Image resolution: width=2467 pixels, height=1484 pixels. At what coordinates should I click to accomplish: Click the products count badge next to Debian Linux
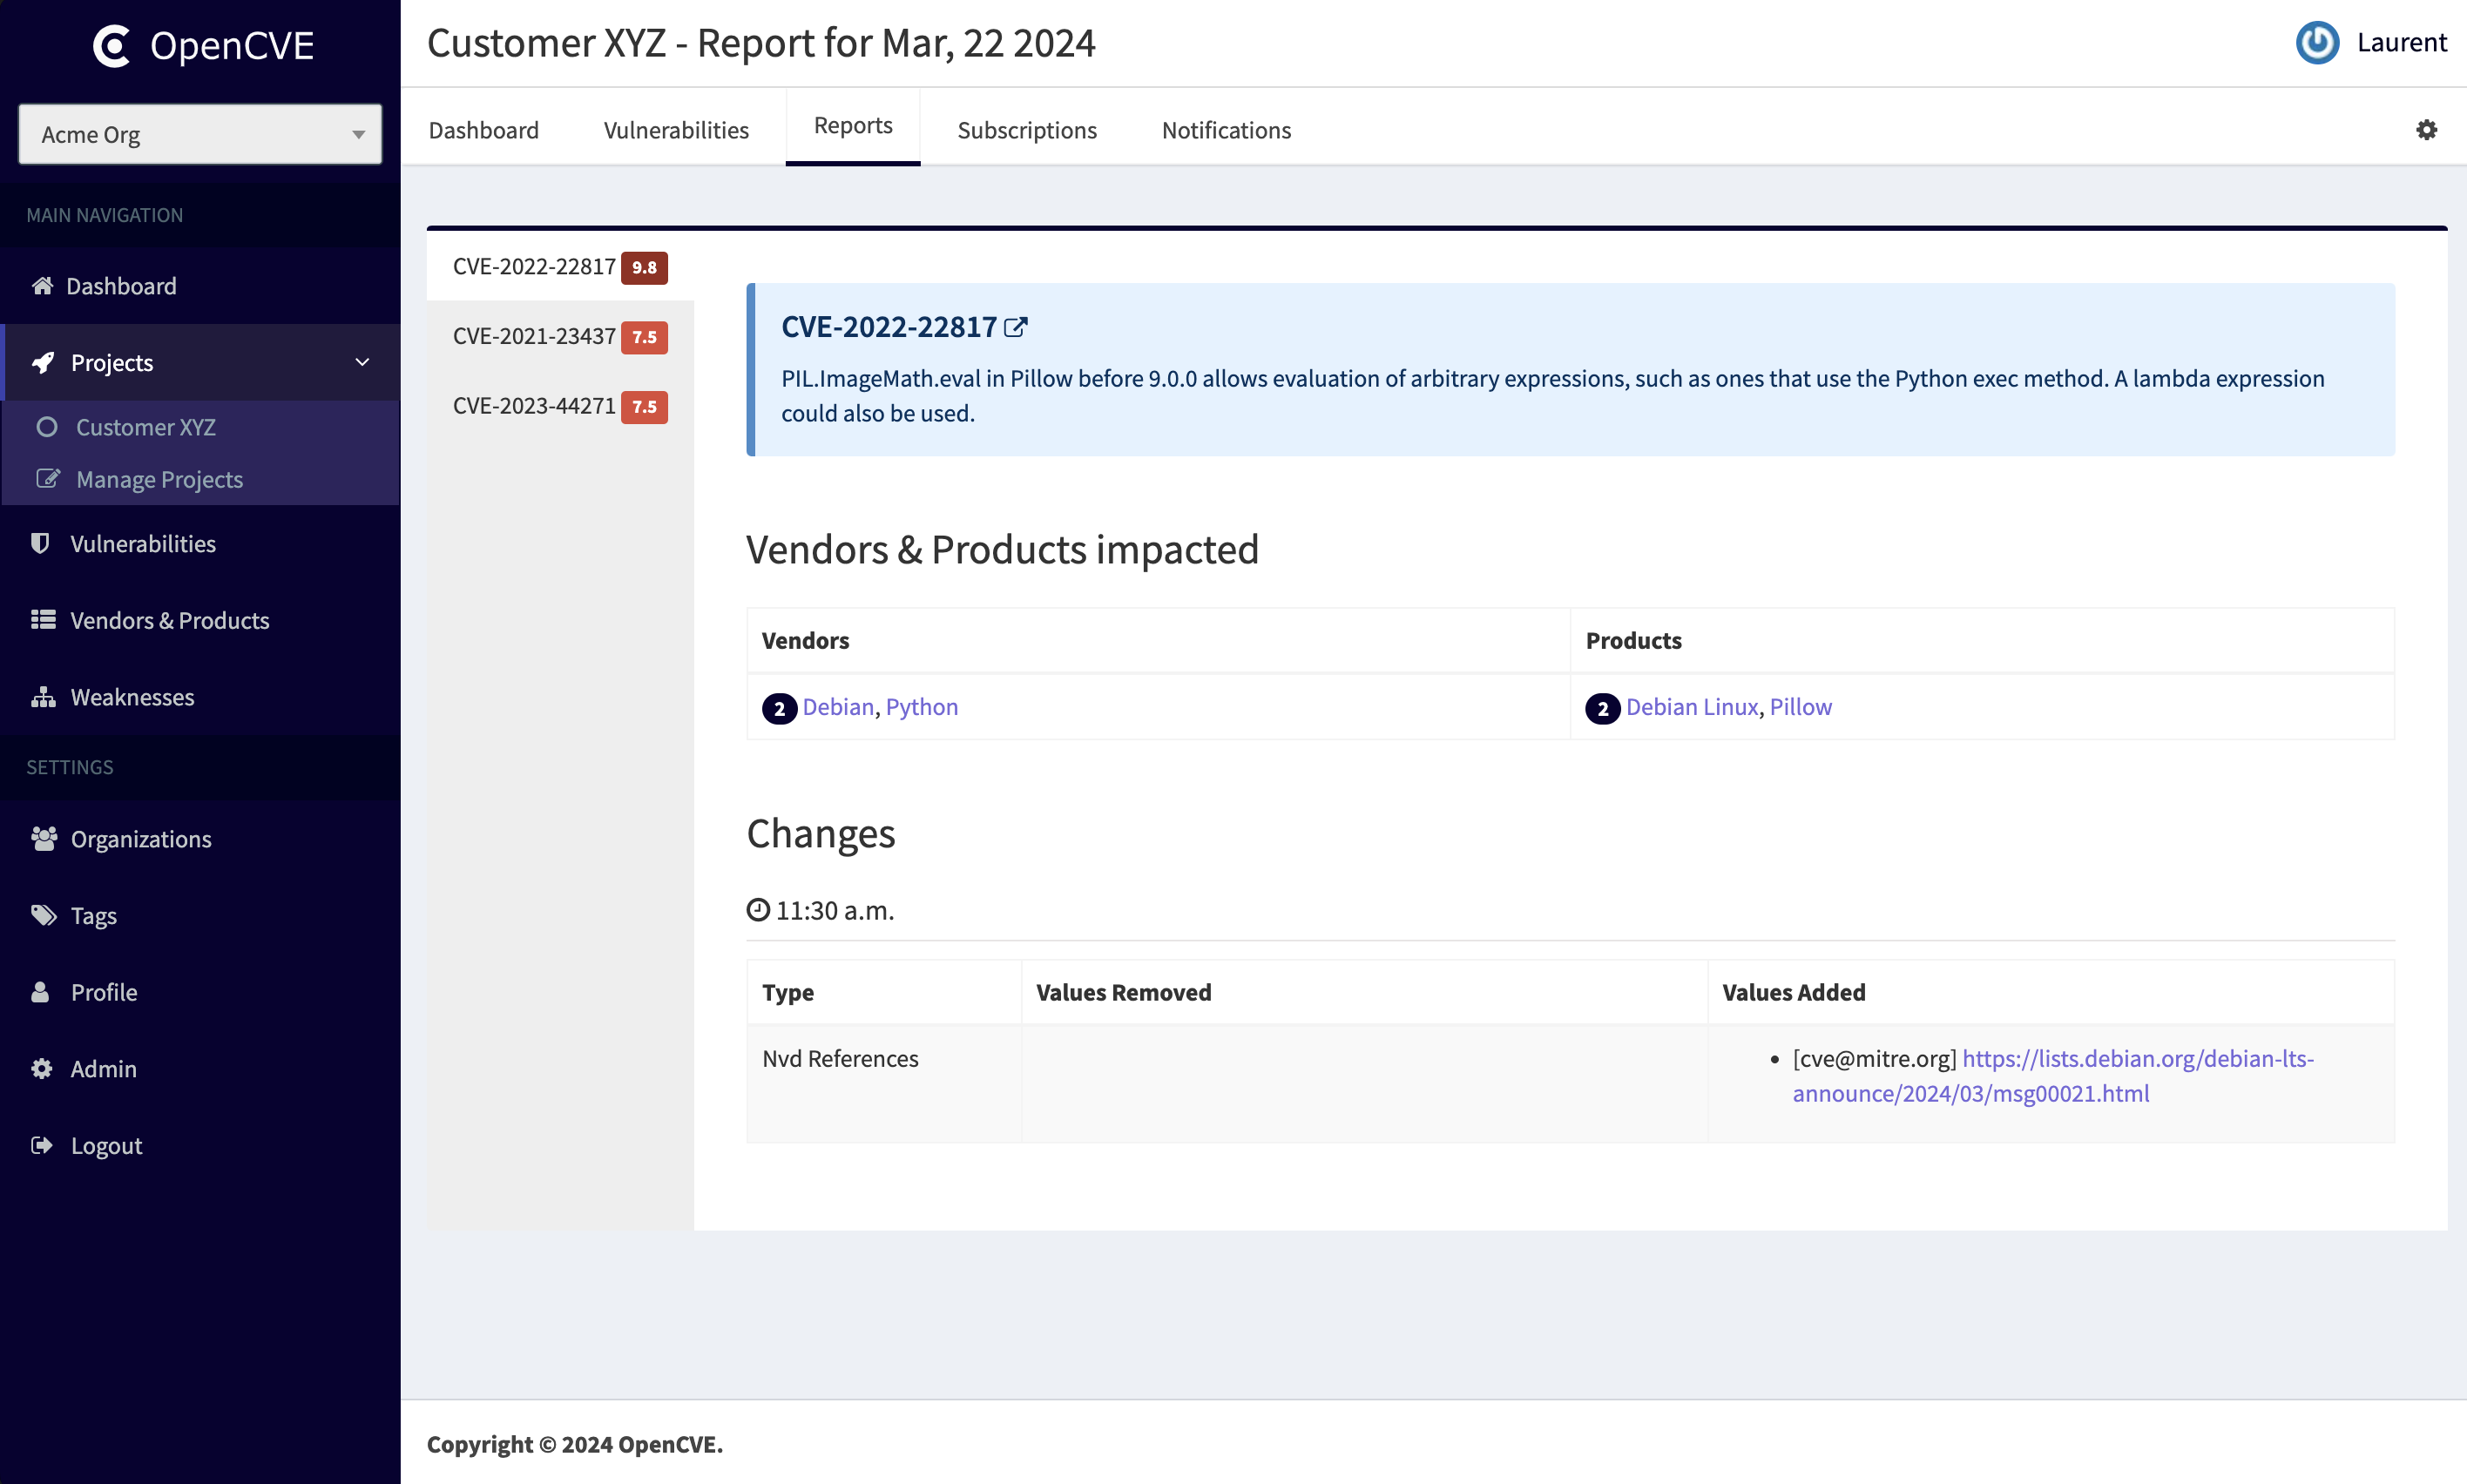pos(1602,708)
